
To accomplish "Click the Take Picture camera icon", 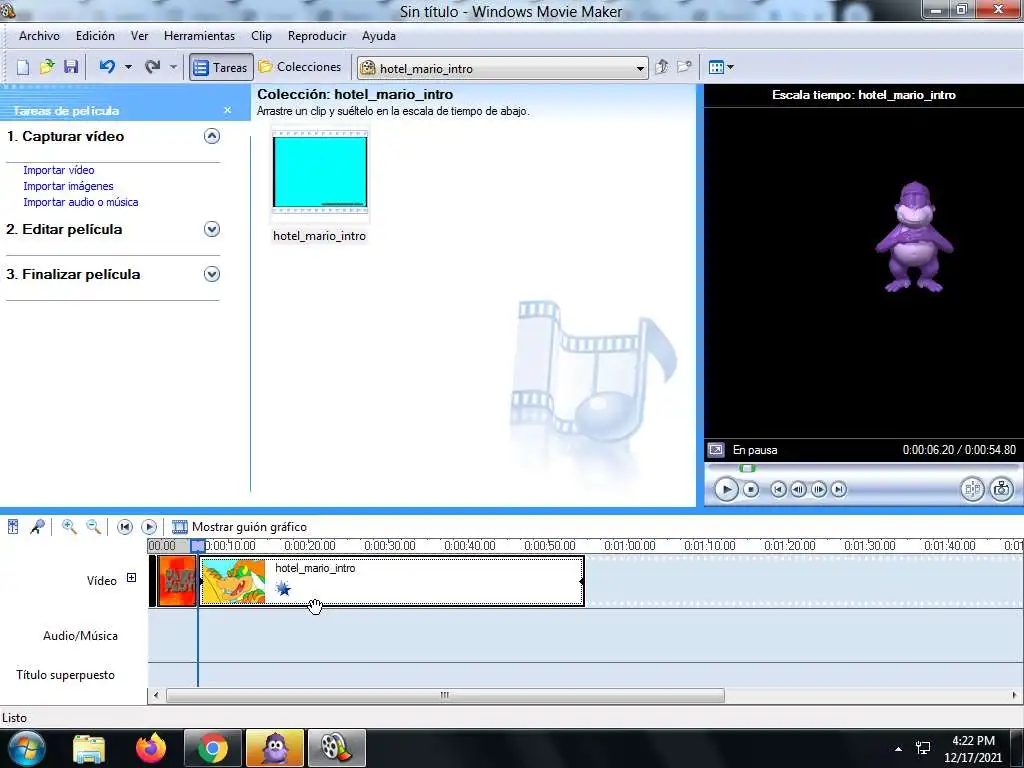I will (x=1001, y=489).
